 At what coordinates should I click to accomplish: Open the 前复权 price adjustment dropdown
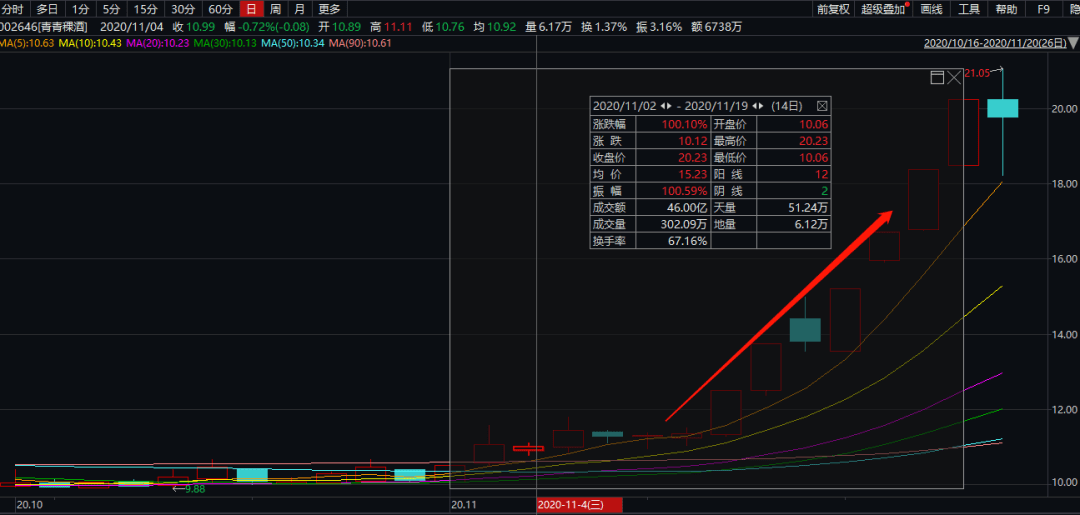833,9
